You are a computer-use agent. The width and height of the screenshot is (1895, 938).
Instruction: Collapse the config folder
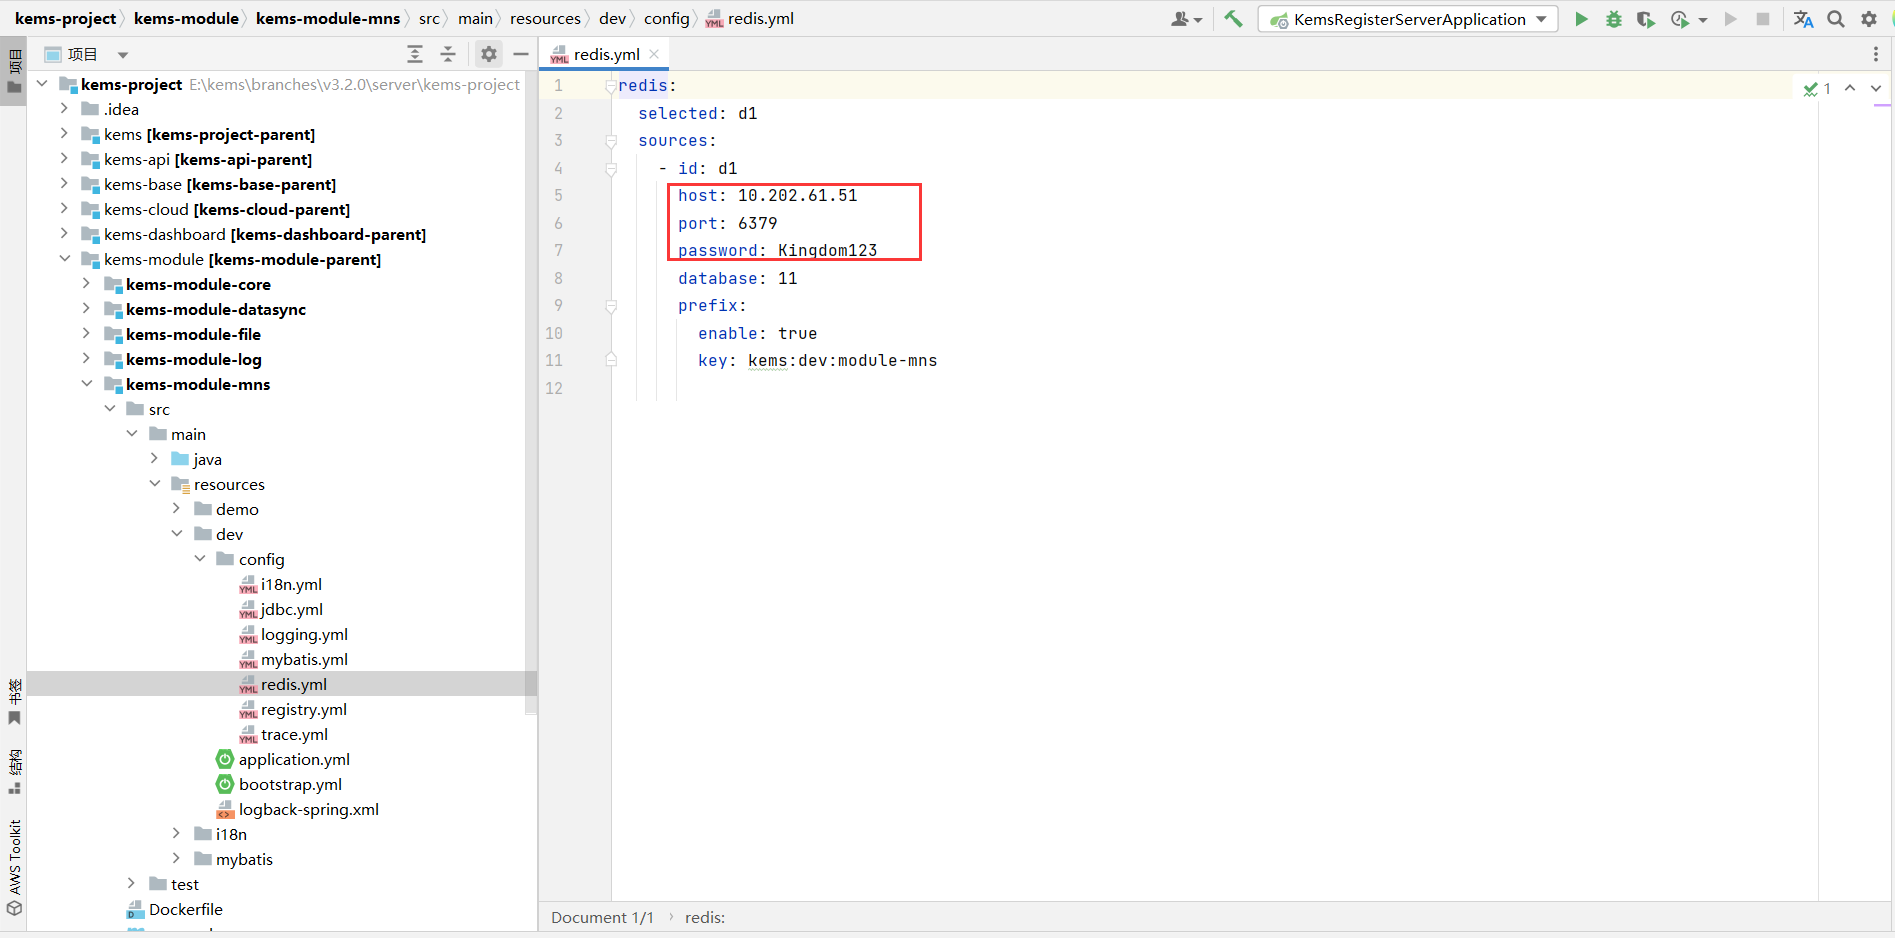(x=199, y=559)
